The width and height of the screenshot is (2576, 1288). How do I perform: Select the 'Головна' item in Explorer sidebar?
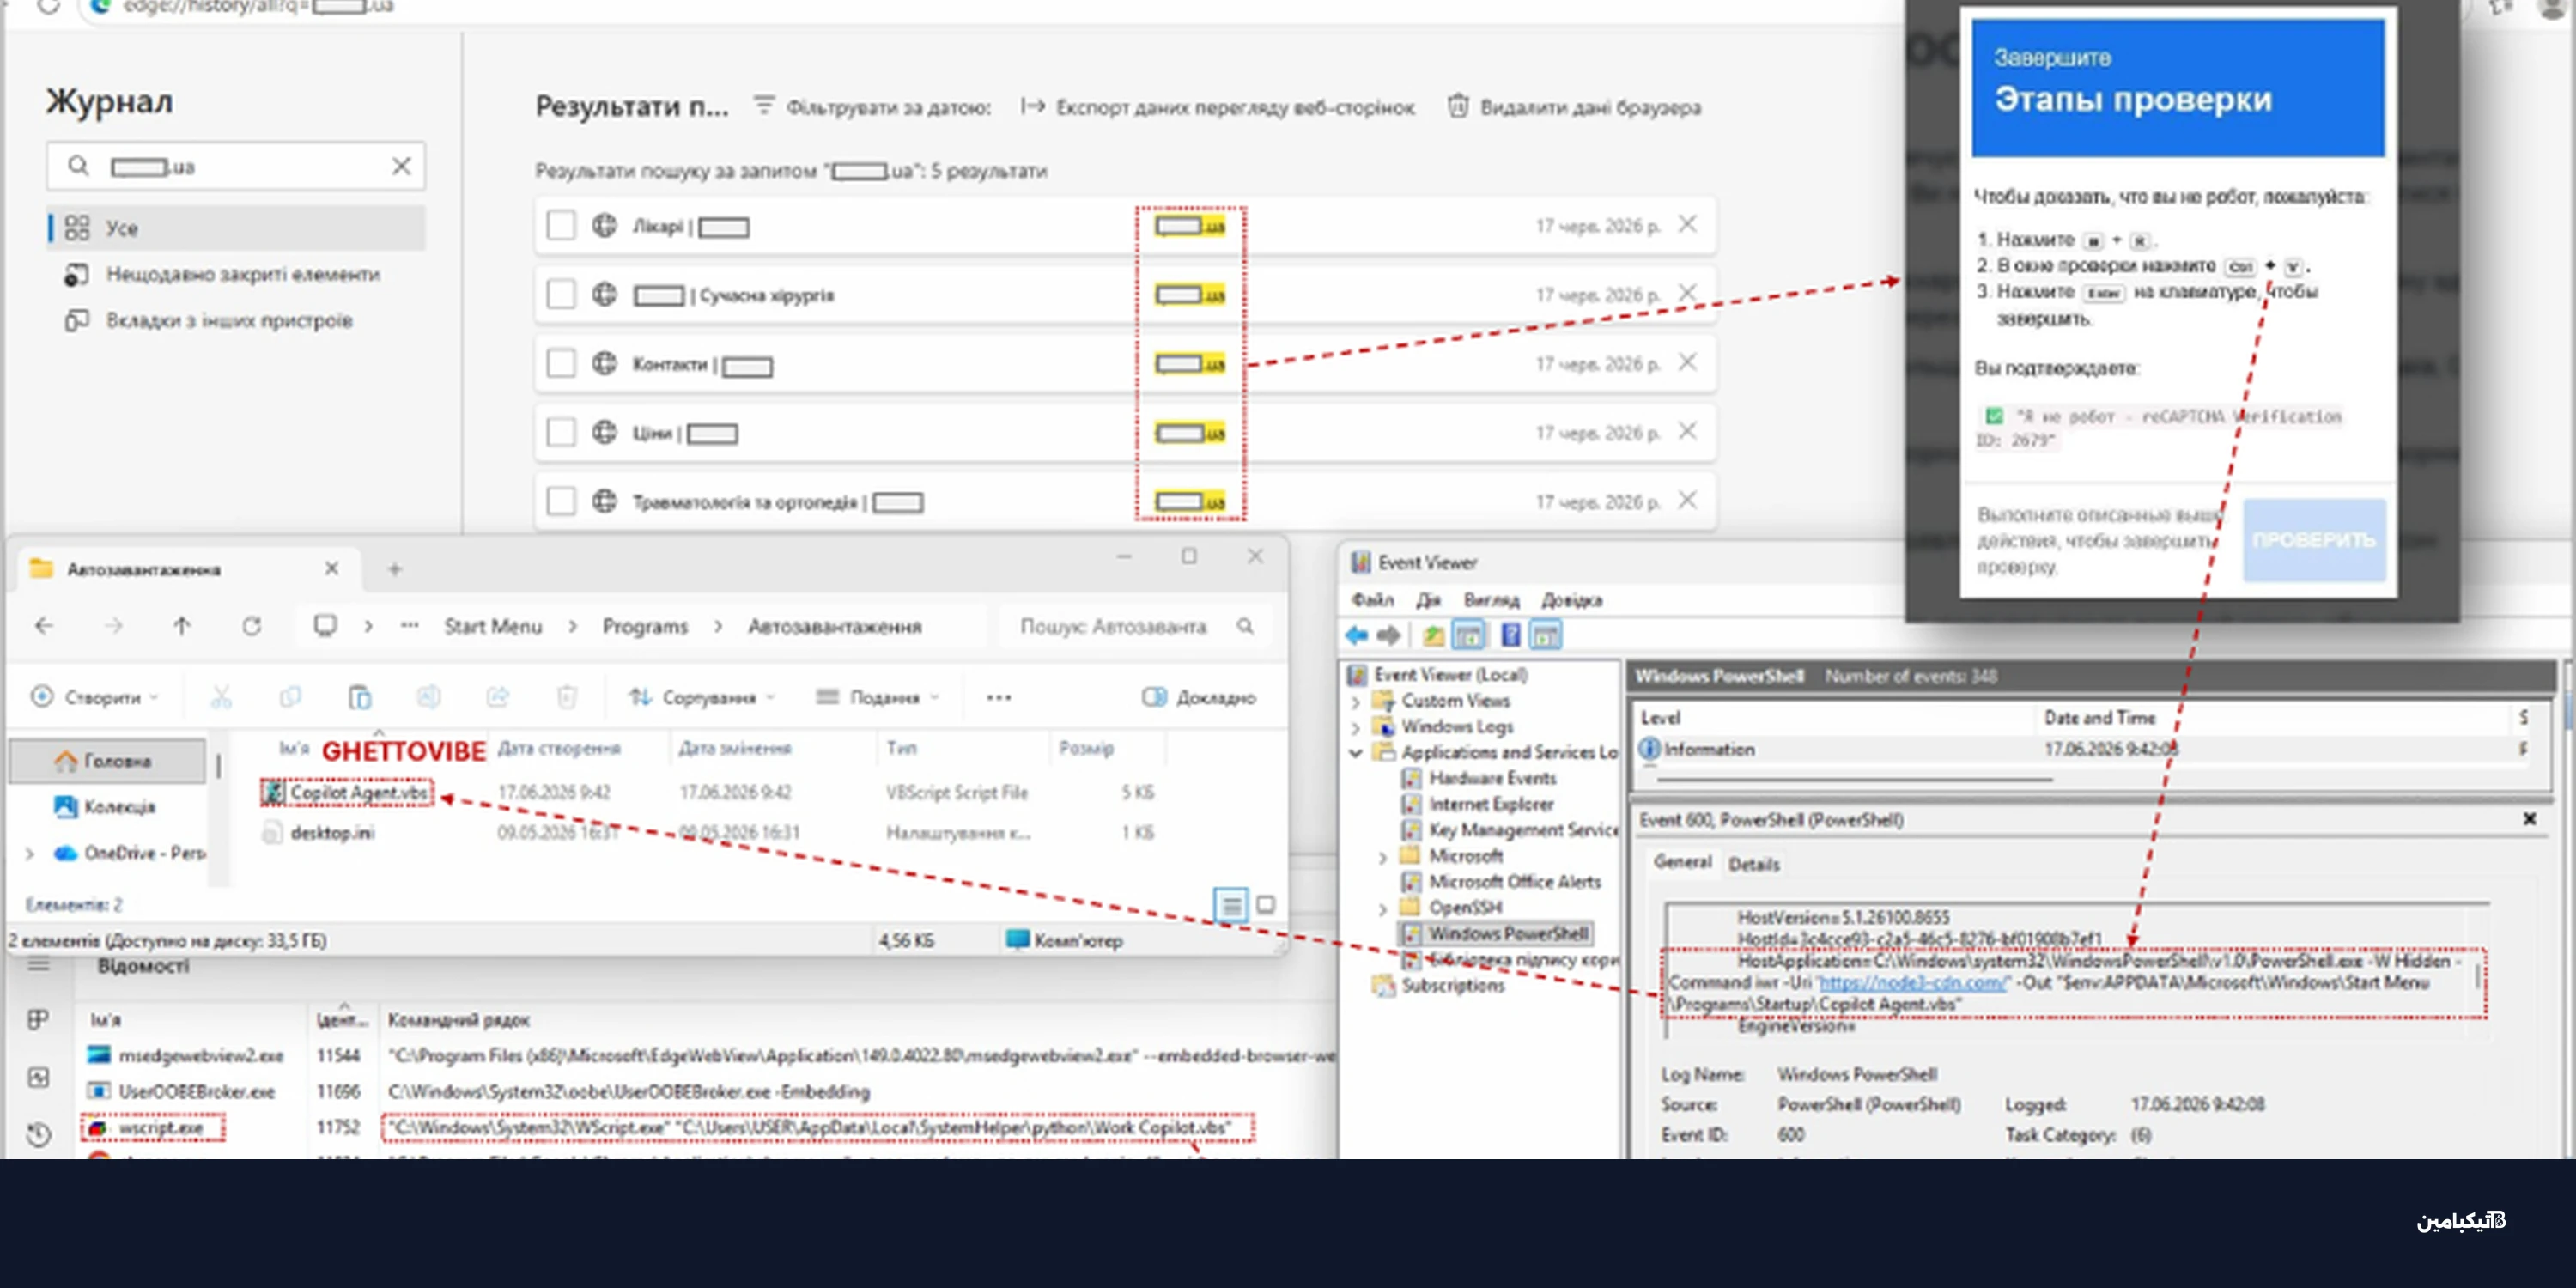tap(107, 761)
